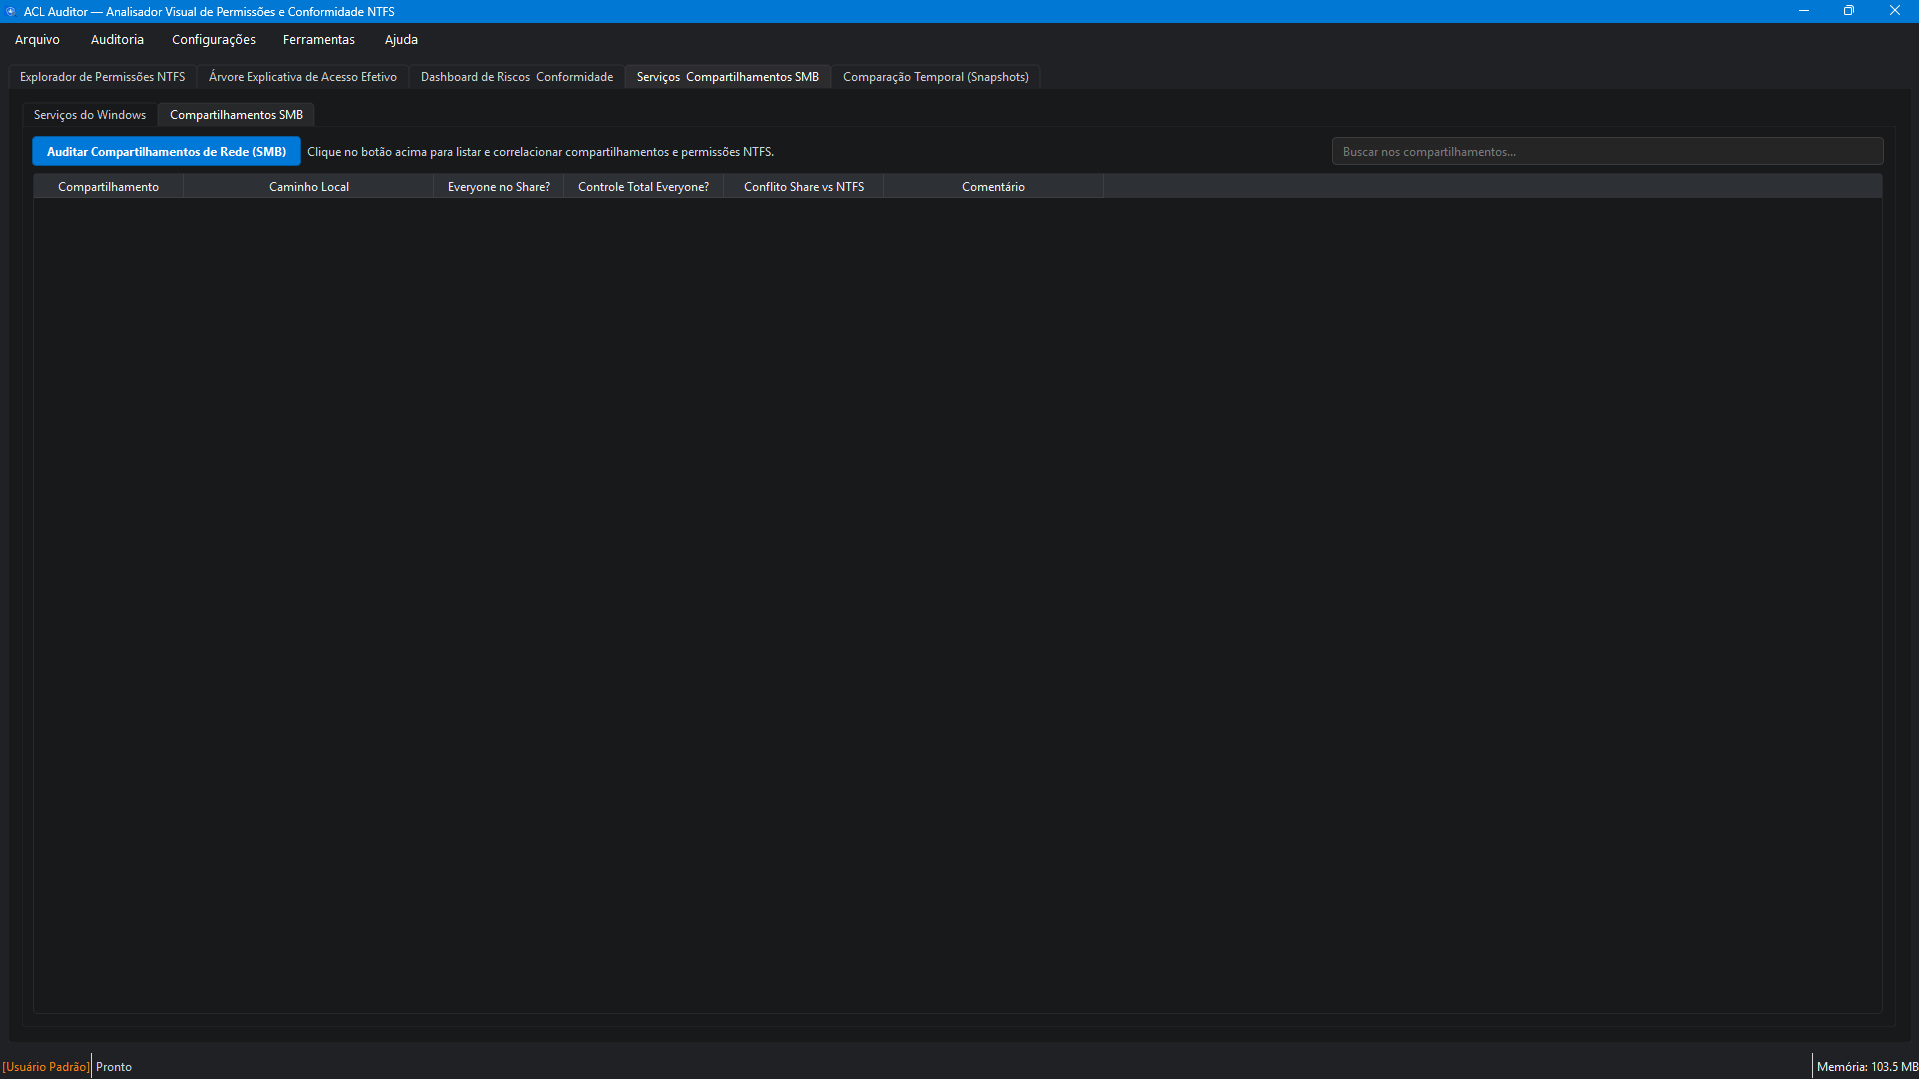
Task: Minimize the ACL Auditor window
Action: pyautogui.click(x=1803, y=11)
